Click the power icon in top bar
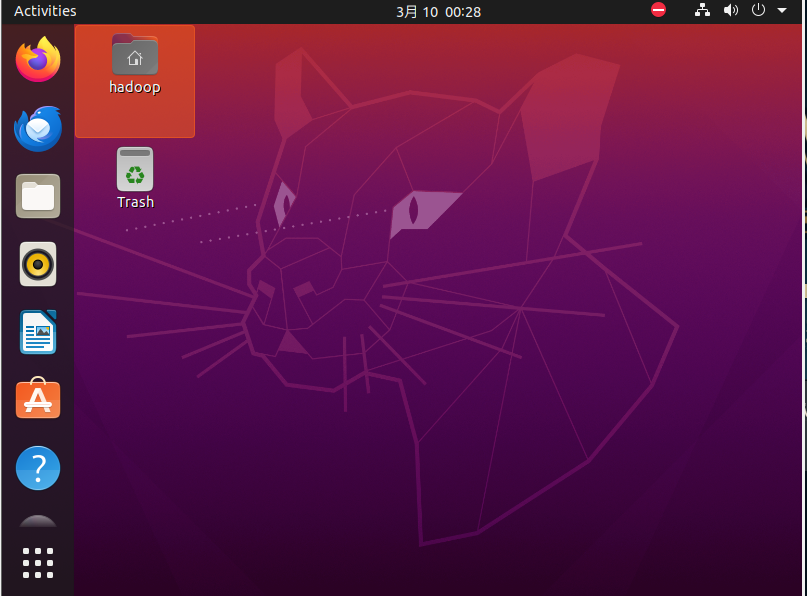 click(759, 10)
